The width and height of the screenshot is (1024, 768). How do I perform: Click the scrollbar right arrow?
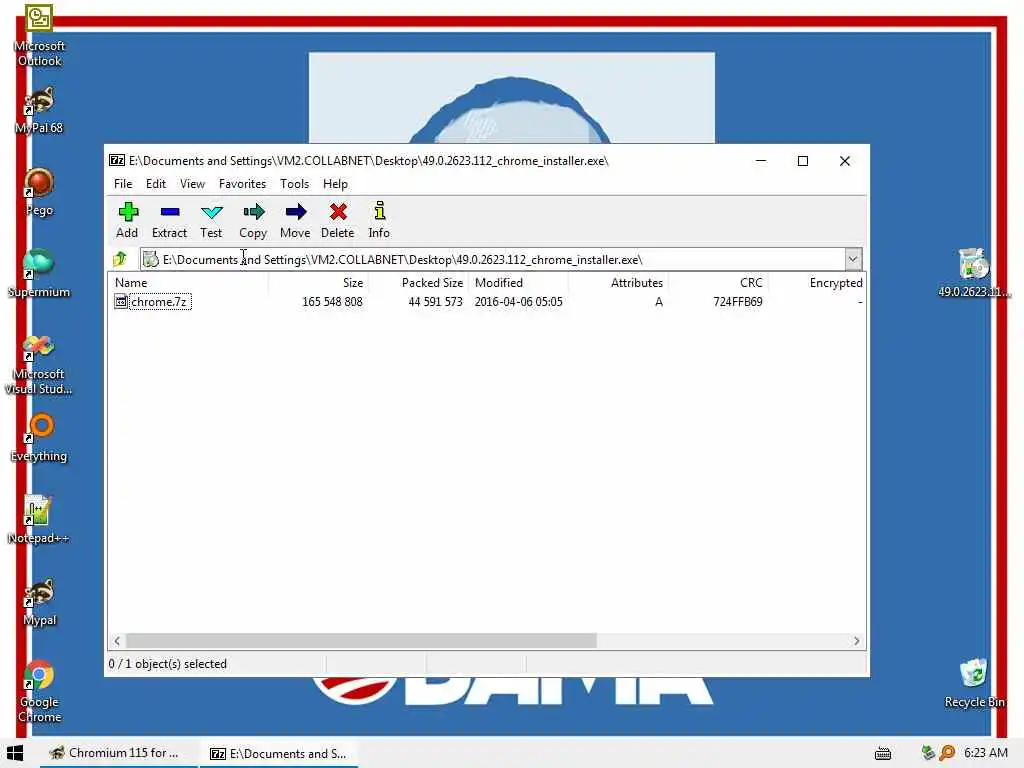(856, 641)
